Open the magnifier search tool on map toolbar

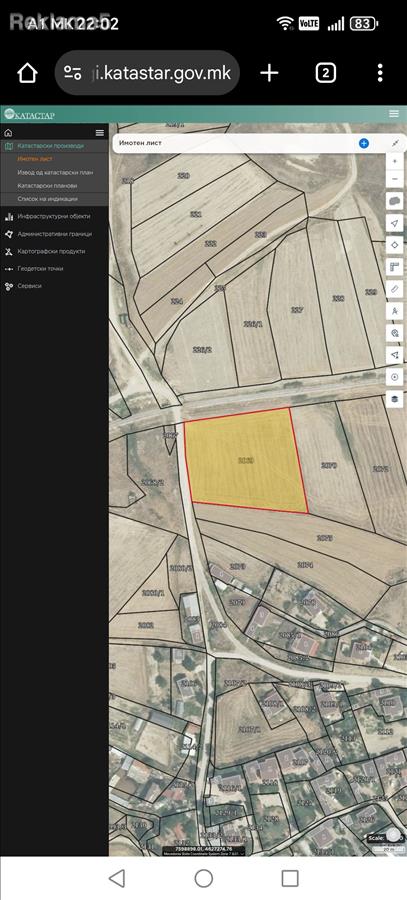pos(394,333)
